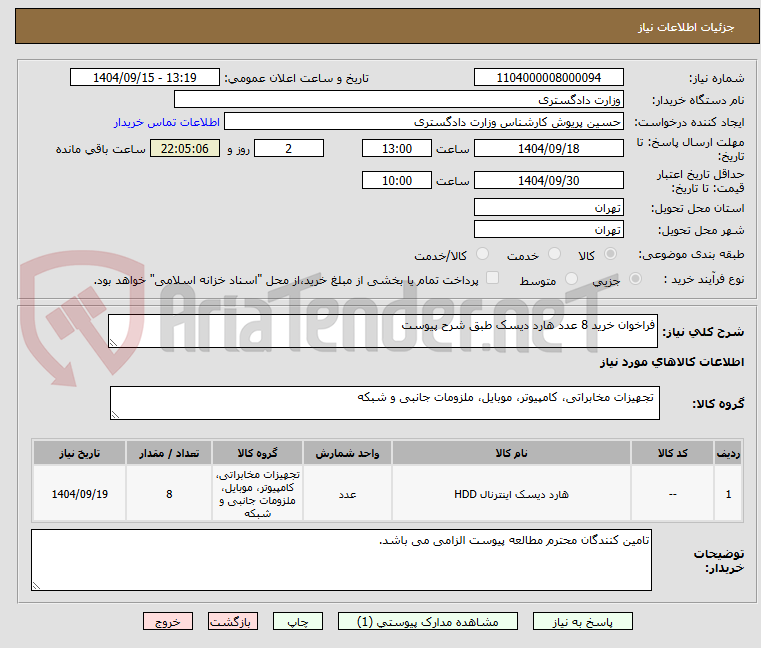
Task: Click the شماره نیاز number field
Action: [548, 77]
